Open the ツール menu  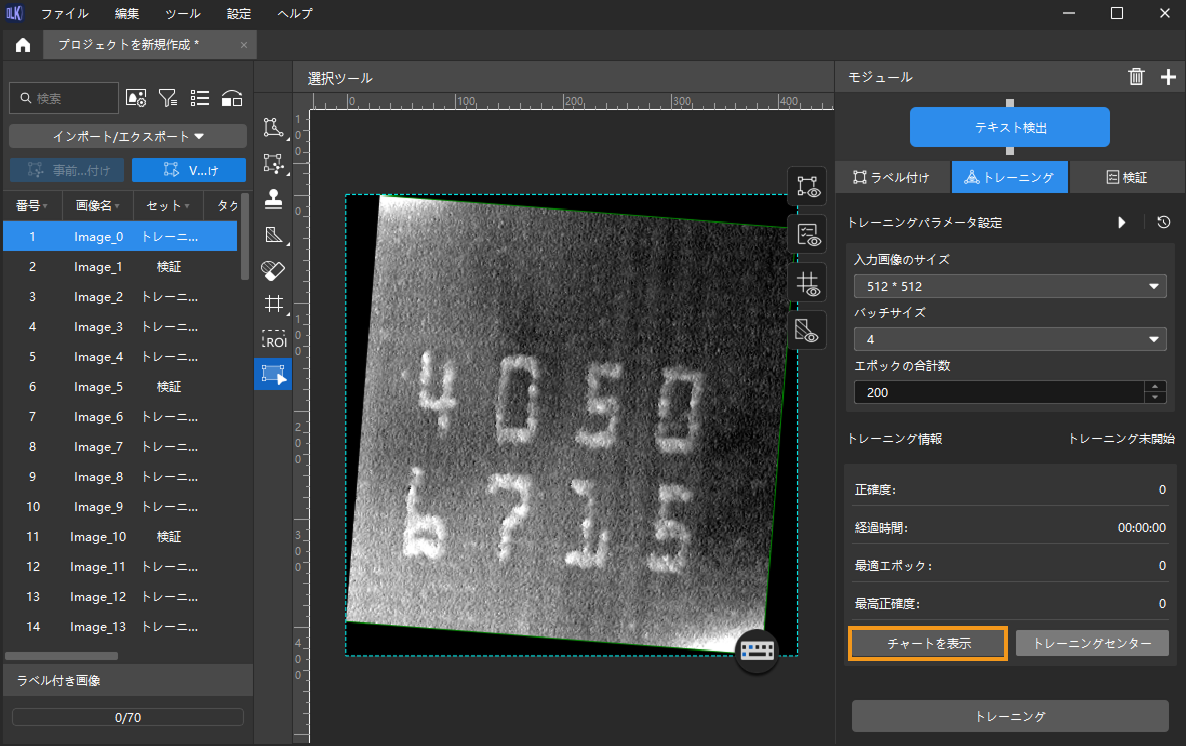pyautogui.click(x=183, y=14)
